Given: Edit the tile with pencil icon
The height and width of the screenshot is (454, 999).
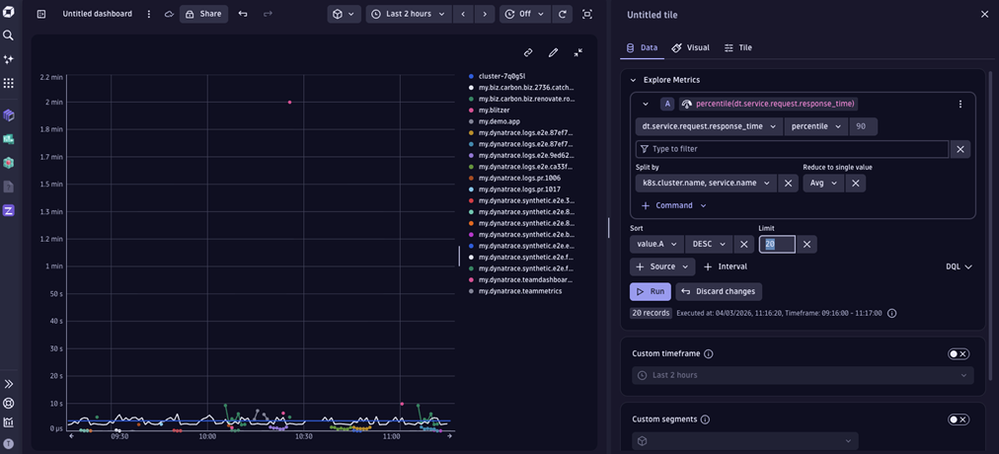Looking at the screenshot, I should [x=553, y=52].
